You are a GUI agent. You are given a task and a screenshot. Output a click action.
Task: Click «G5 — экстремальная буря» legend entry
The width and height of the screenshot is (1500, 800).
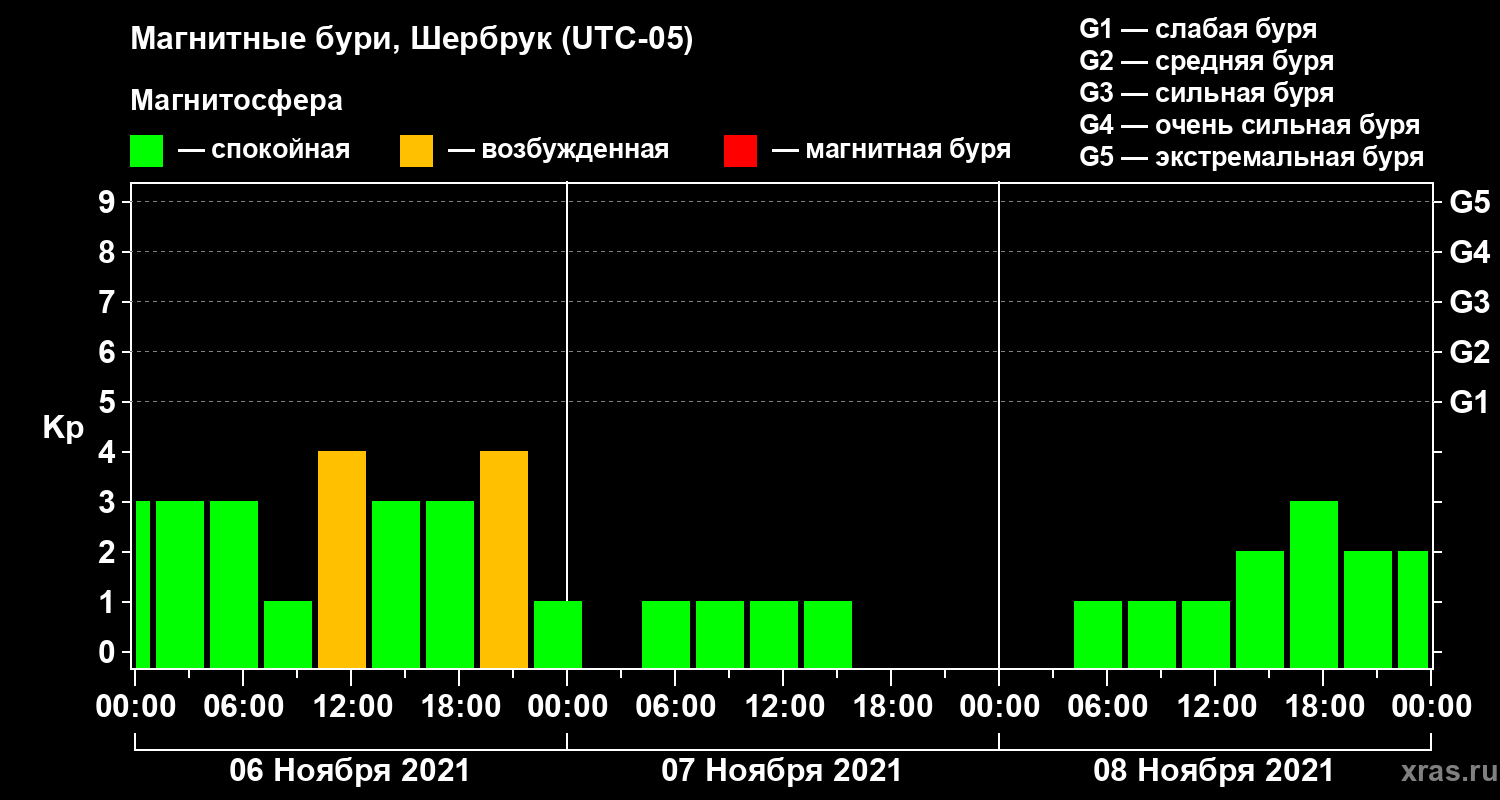point(1251,157)
